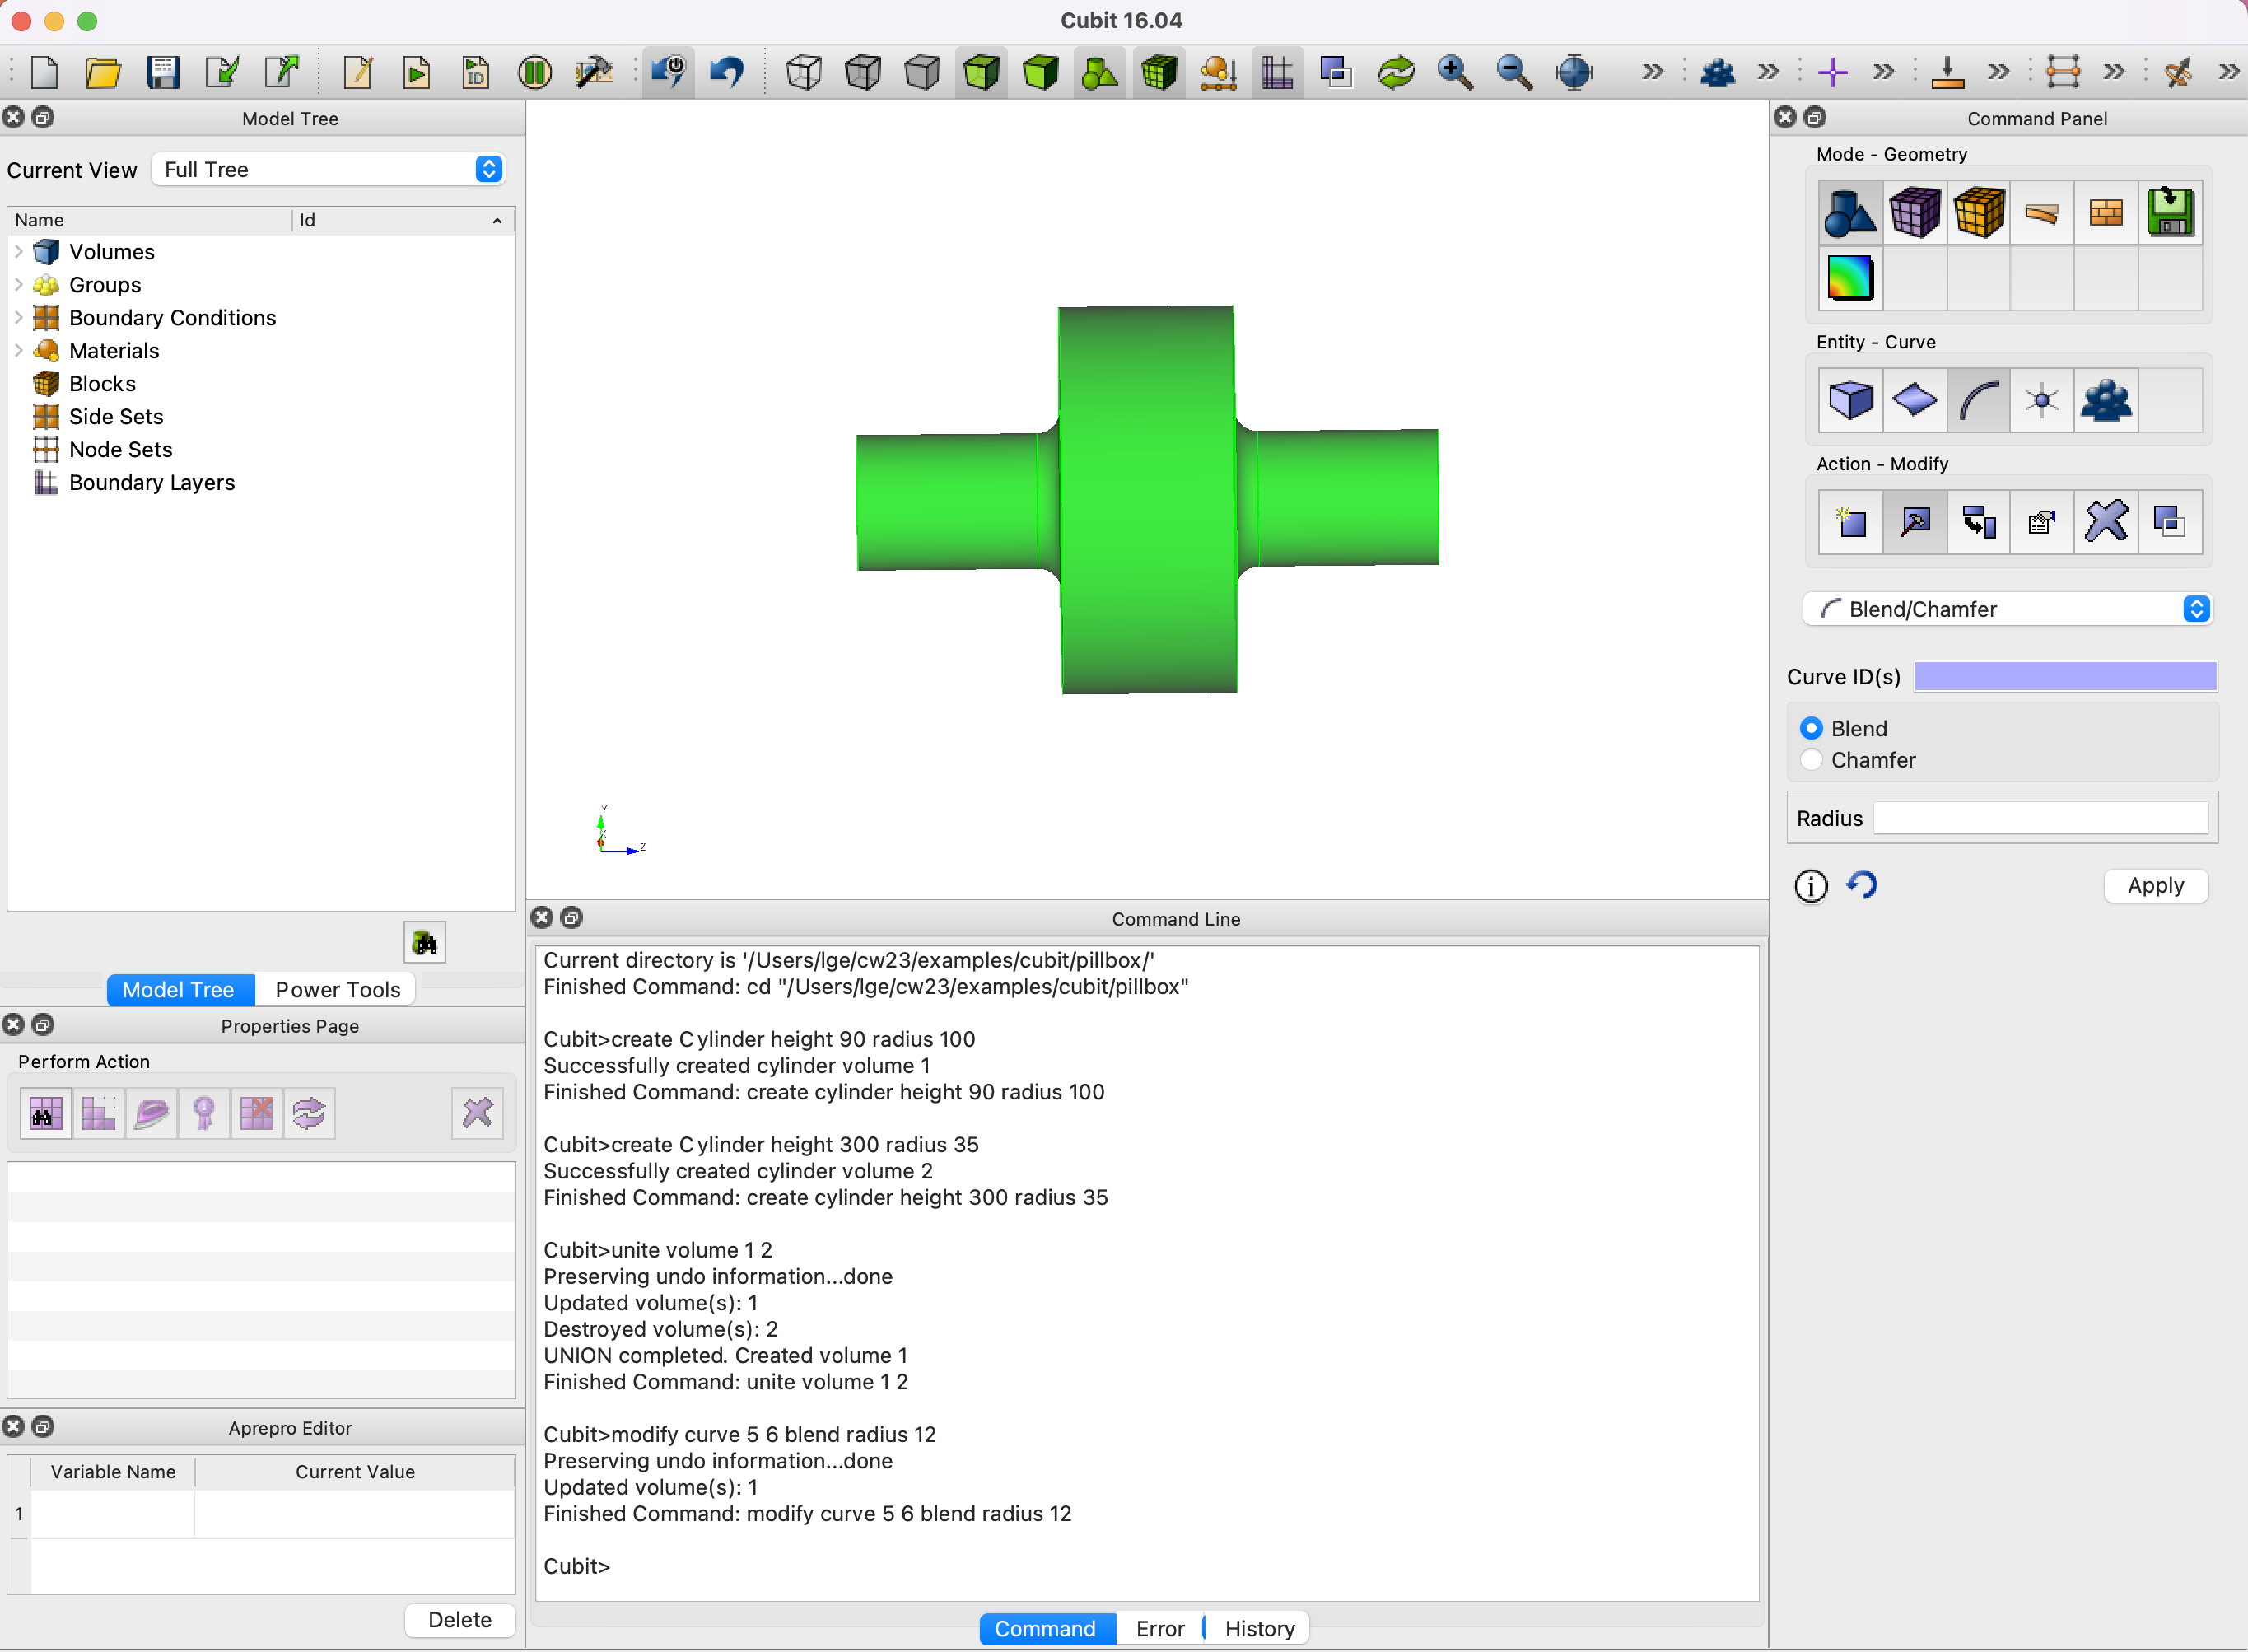This screenshot has width=2248, height=1652.
Task: Select the Chamfer radio button
Action: point(1811,760)
